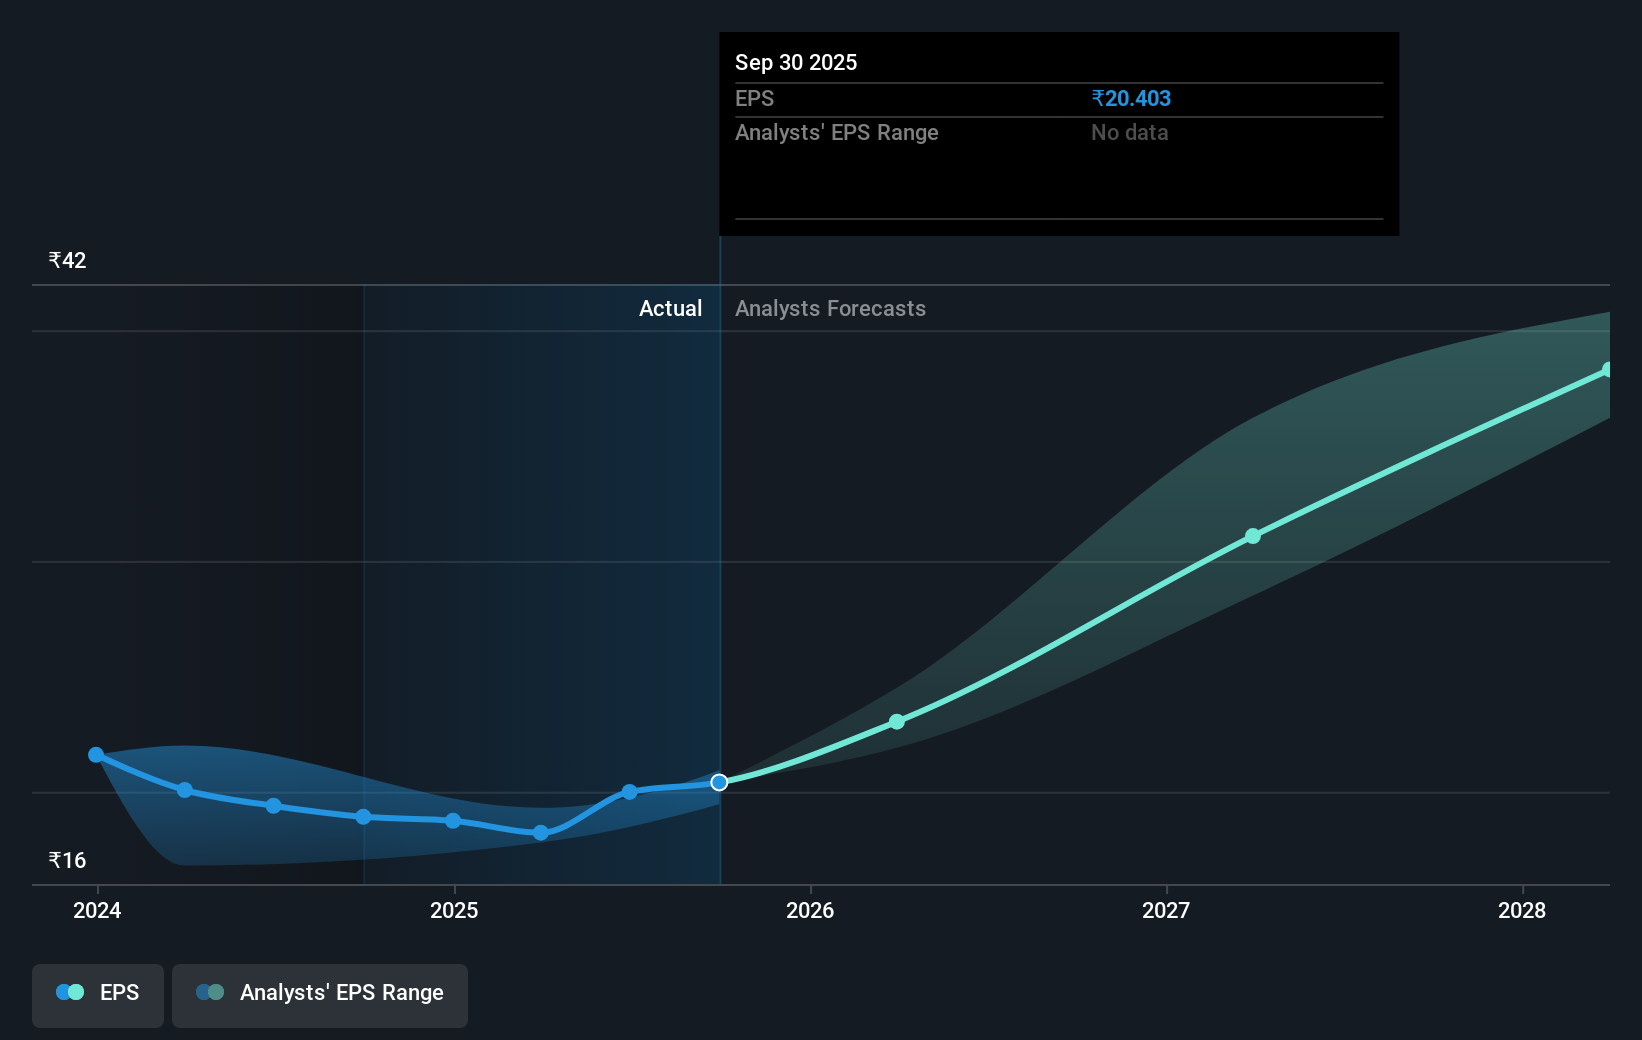
Task: Click the 2026 label on the x-axis
Action: pos(811,911)
